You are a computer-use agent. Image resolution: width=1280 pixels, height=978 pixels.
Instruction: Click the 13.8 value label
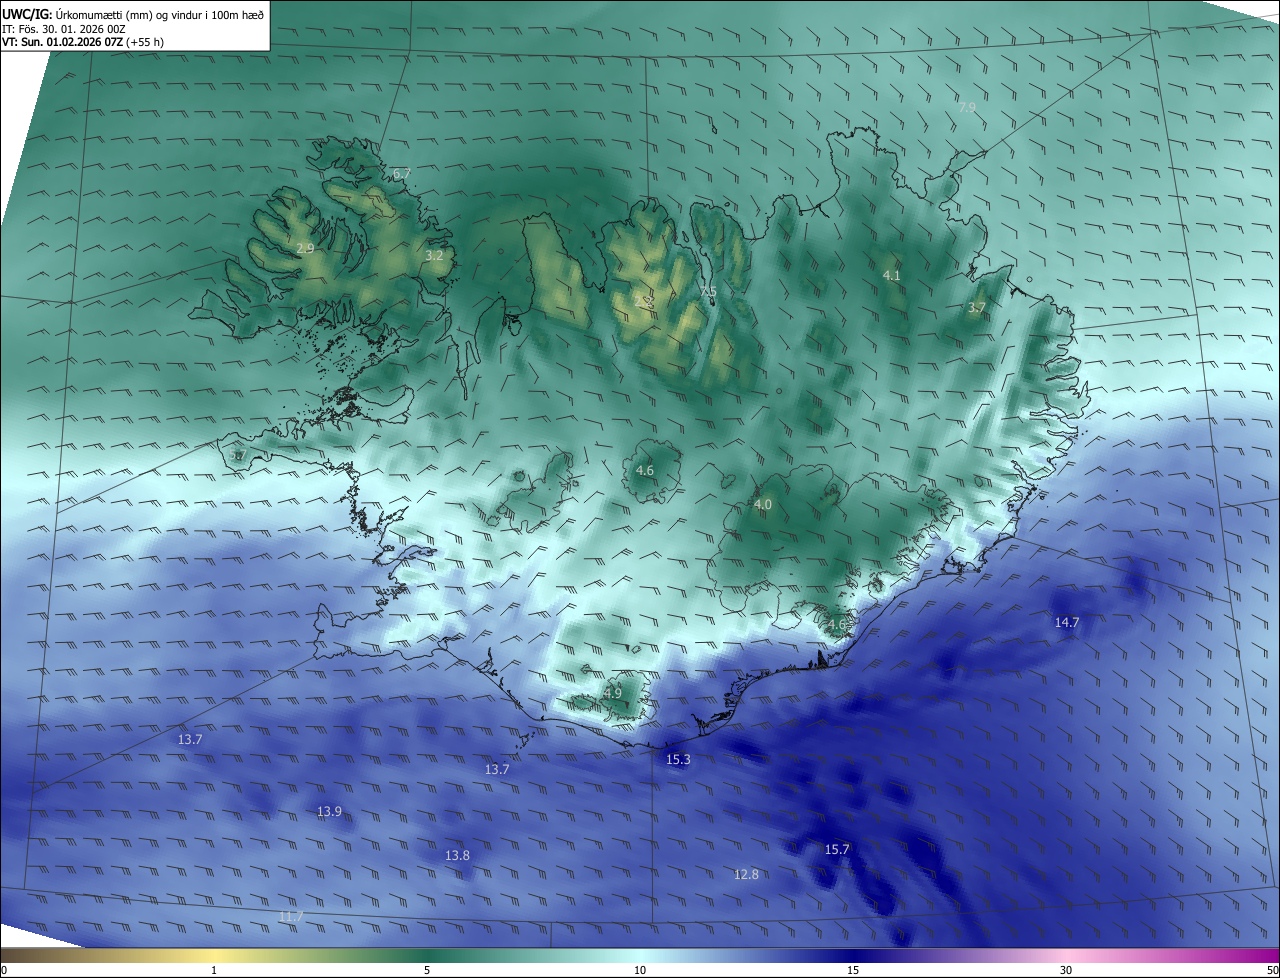457,855
